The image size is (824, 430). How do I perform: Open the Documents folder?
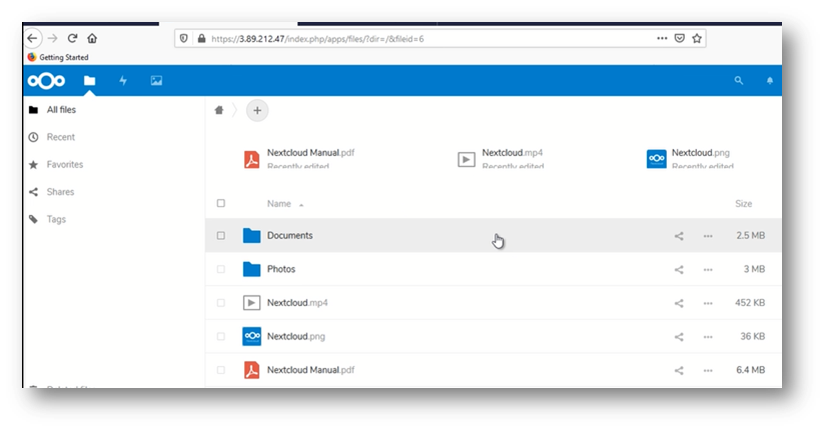pyautogui.click(x=290, y=236)
